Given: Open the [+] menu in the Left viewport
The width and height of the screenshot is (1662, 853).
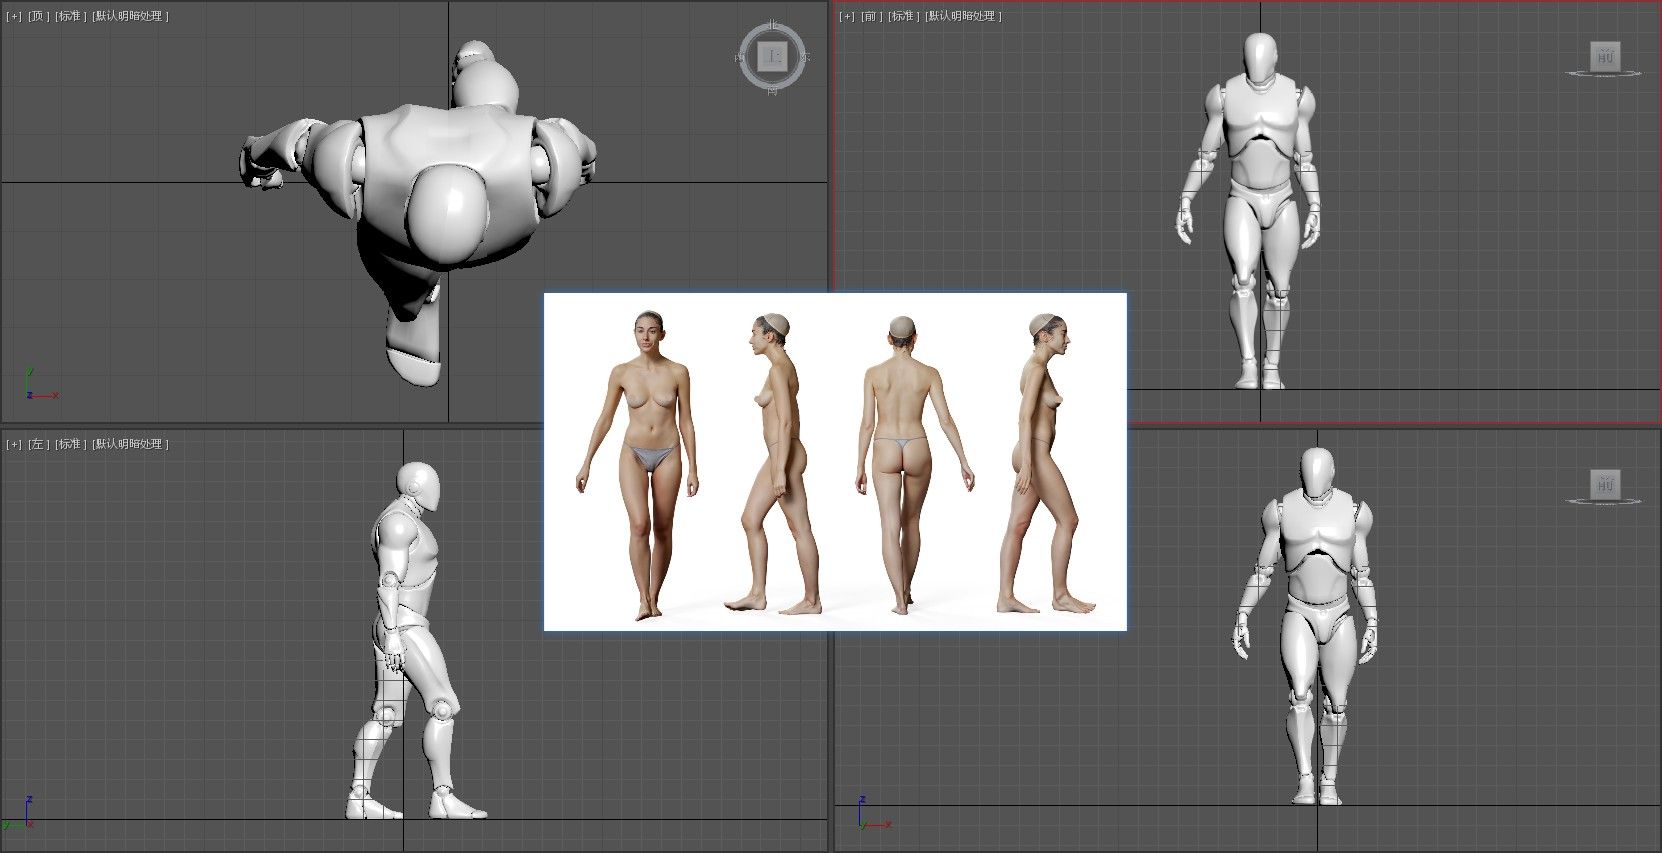Looking at the screenshot, I should click(14, 444).
